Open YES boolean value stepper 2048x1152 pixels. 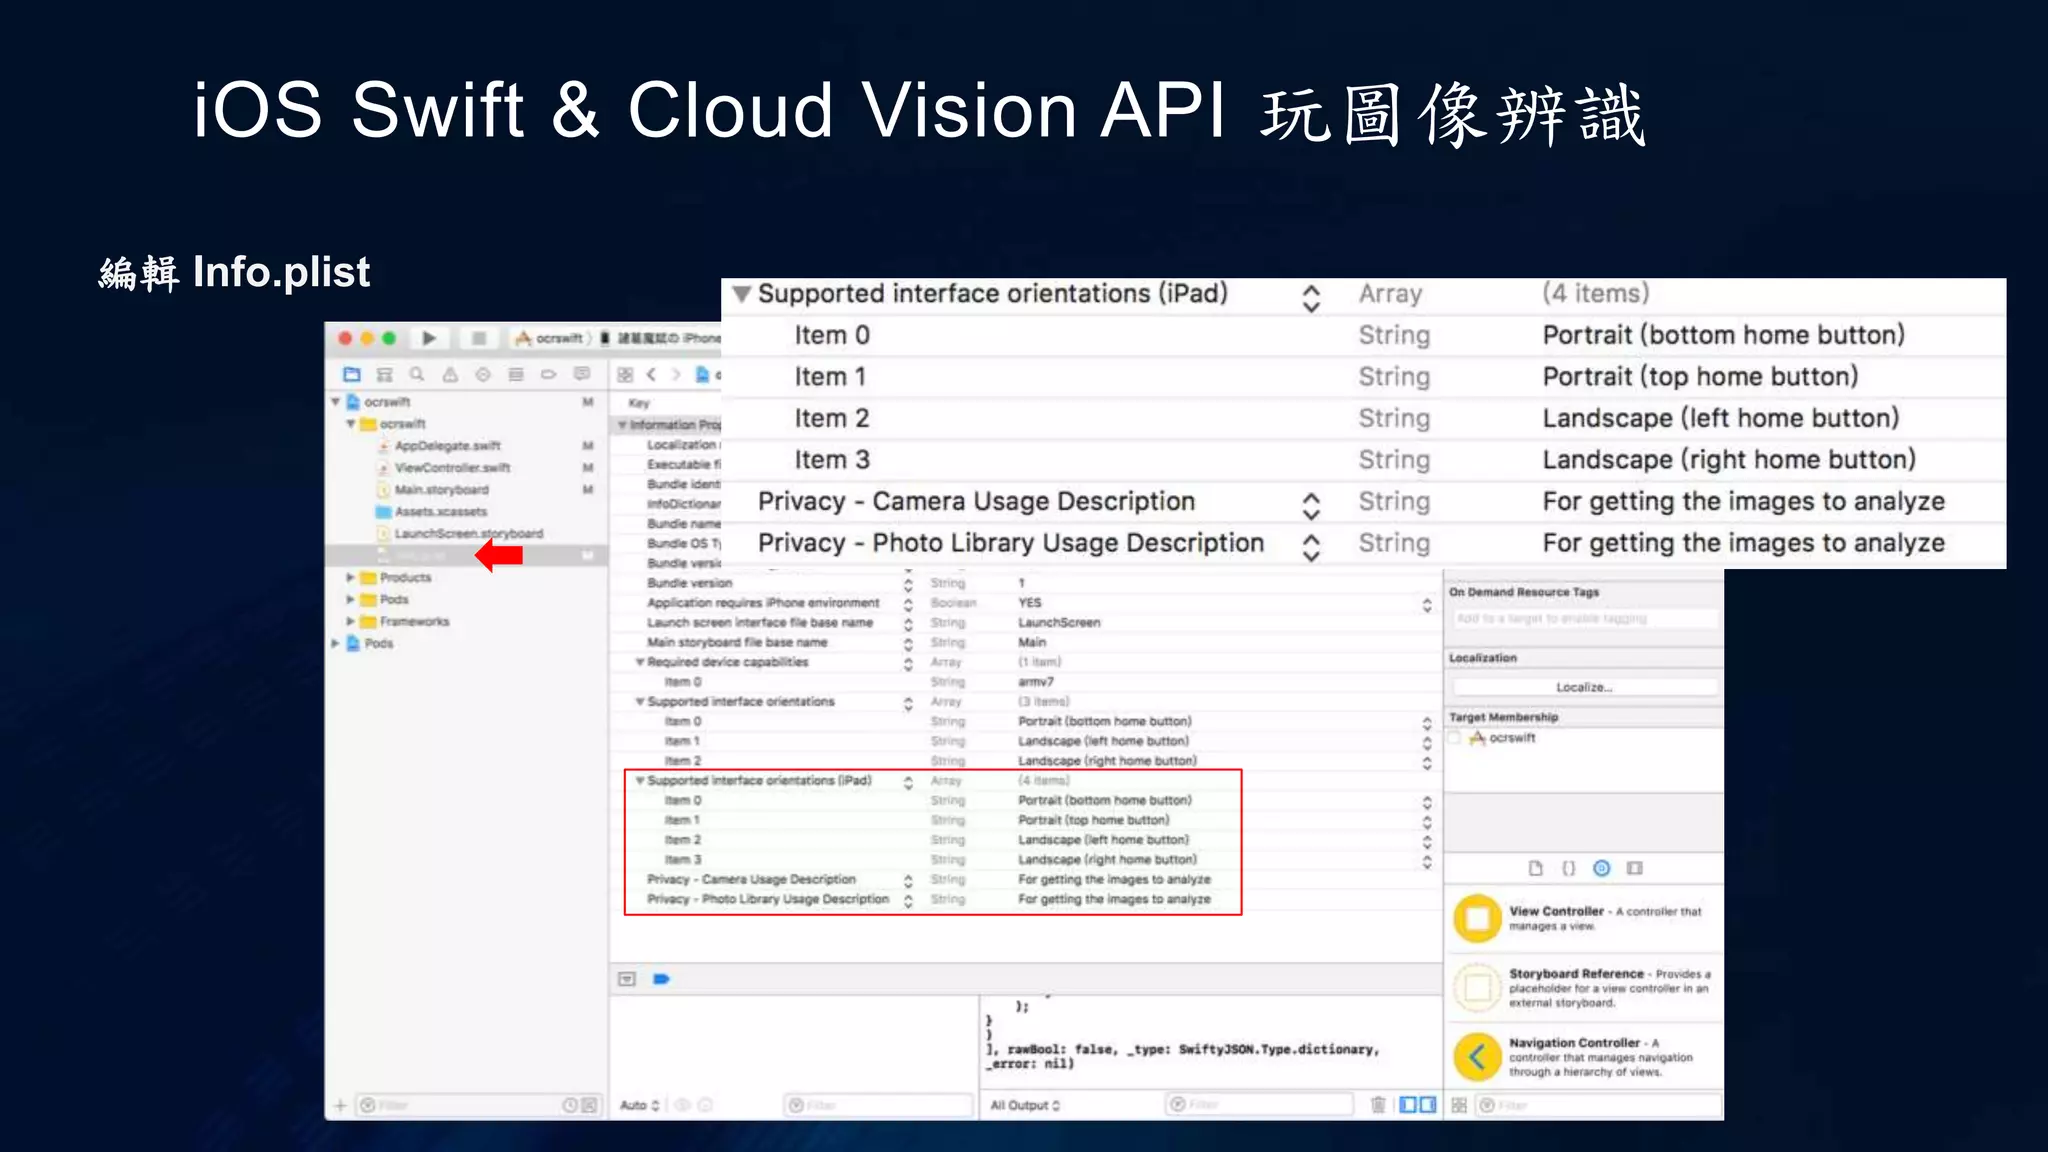tap(1427, 604)
